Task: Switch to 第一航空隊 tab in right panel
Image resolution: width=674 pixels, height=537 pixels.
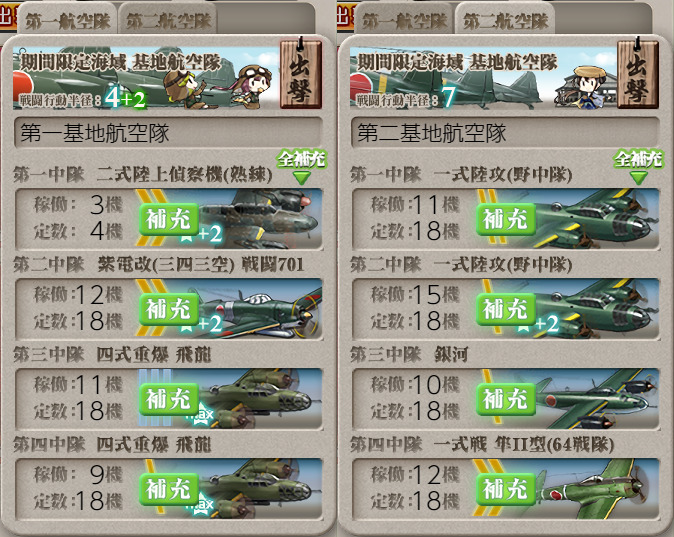Action: (404, 21)
